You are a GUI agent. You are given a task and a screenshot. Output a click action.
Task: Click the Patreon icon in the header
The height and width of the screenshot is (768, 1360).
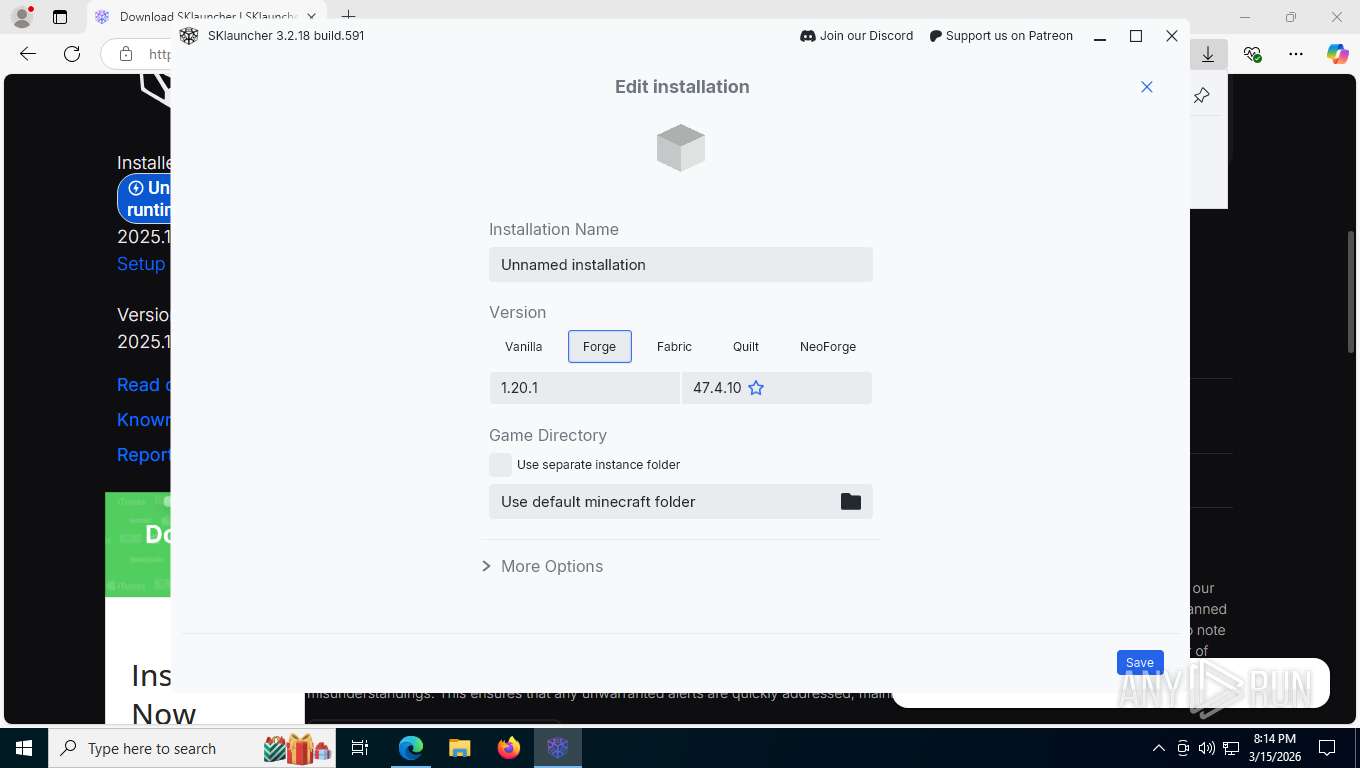(936, 36)
